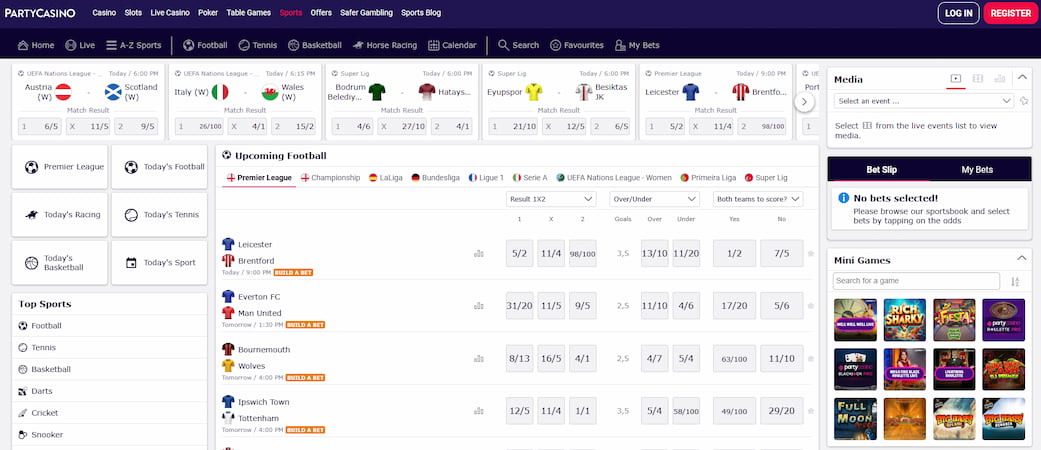Screen dimensions: 1041x450
Task: Collapse the Media panel chevron
Action: tap(1022, 78)
